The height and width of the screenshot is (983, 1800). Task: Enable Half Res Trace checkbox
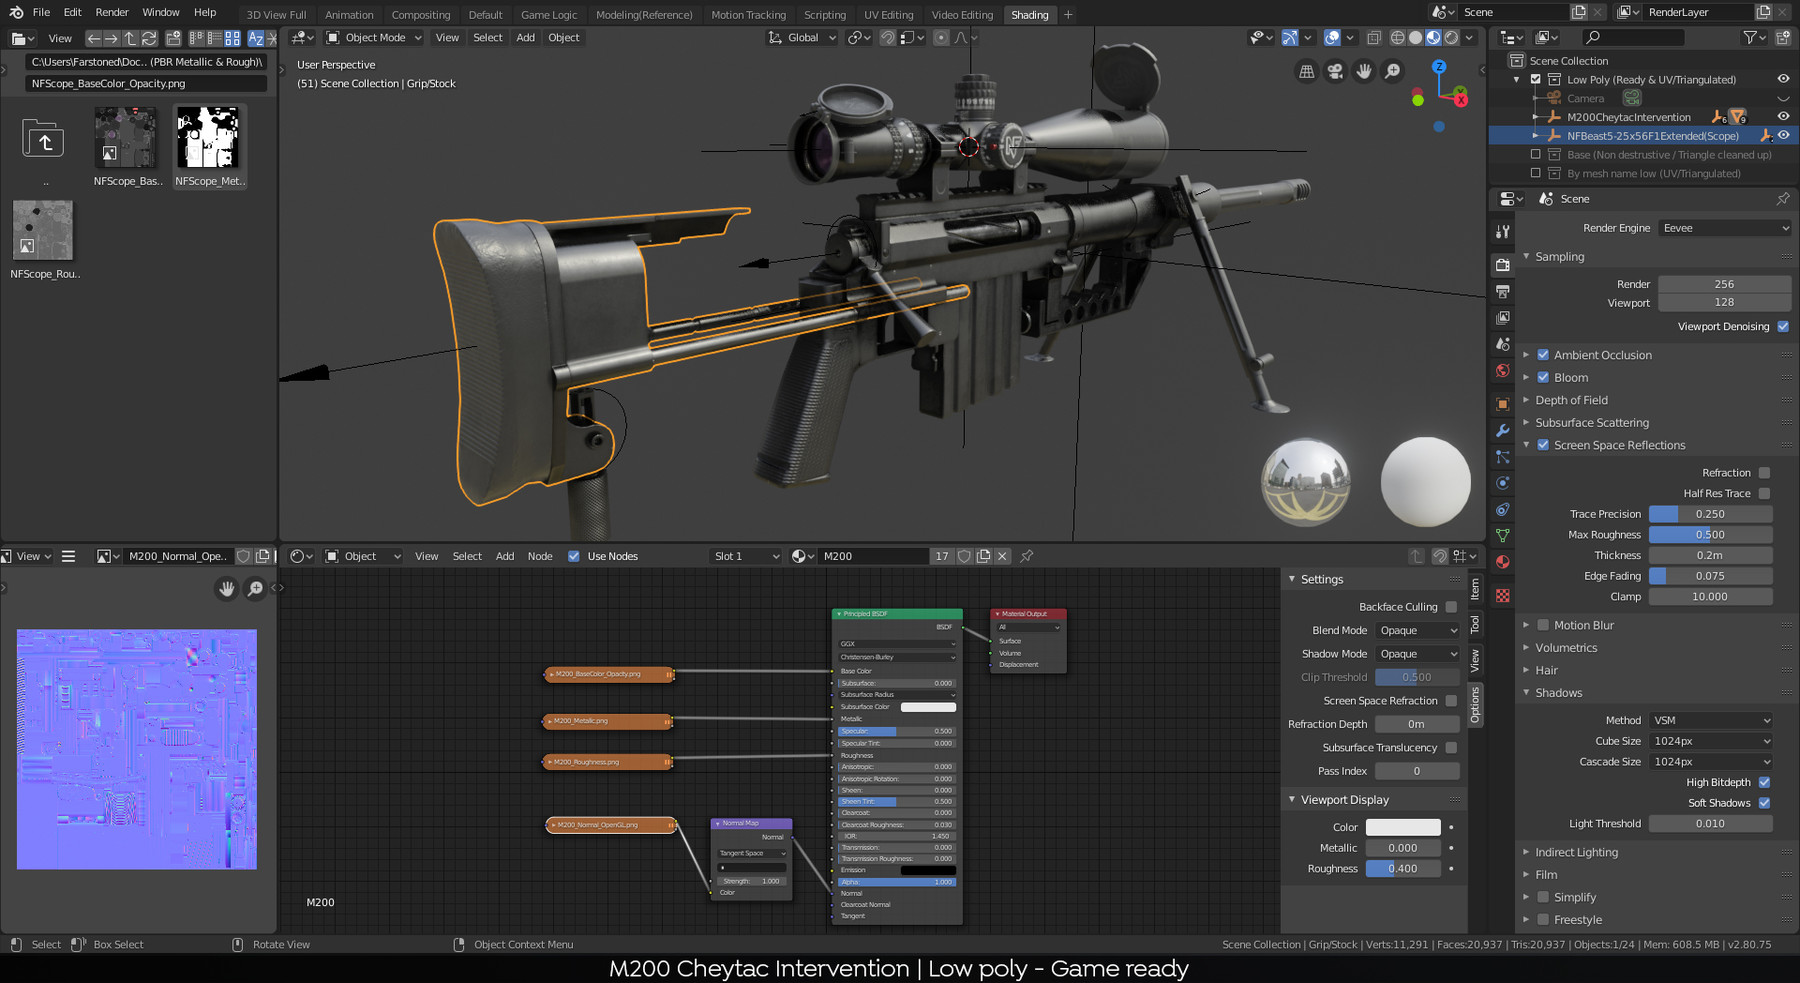click(1764, 493)
